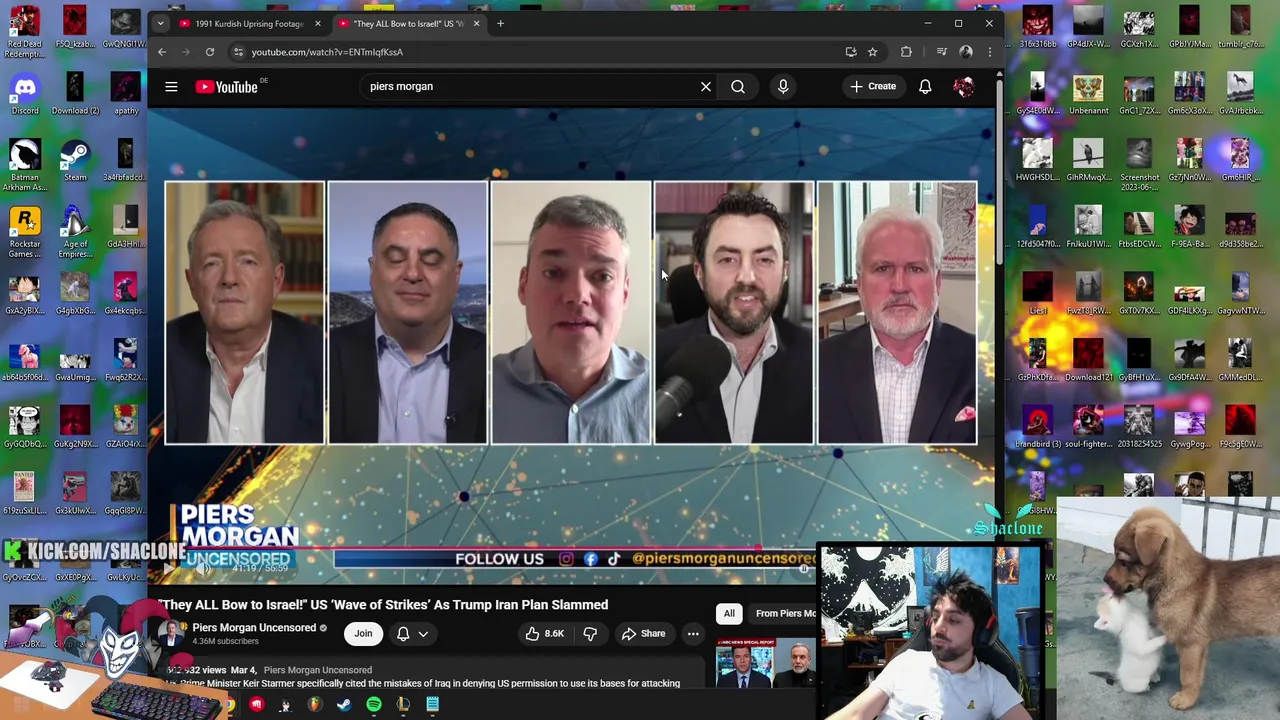Open the Chrome extensions puzzle icon
Image resolution: width=1280 pixels, height=720 pixels.
906,52
